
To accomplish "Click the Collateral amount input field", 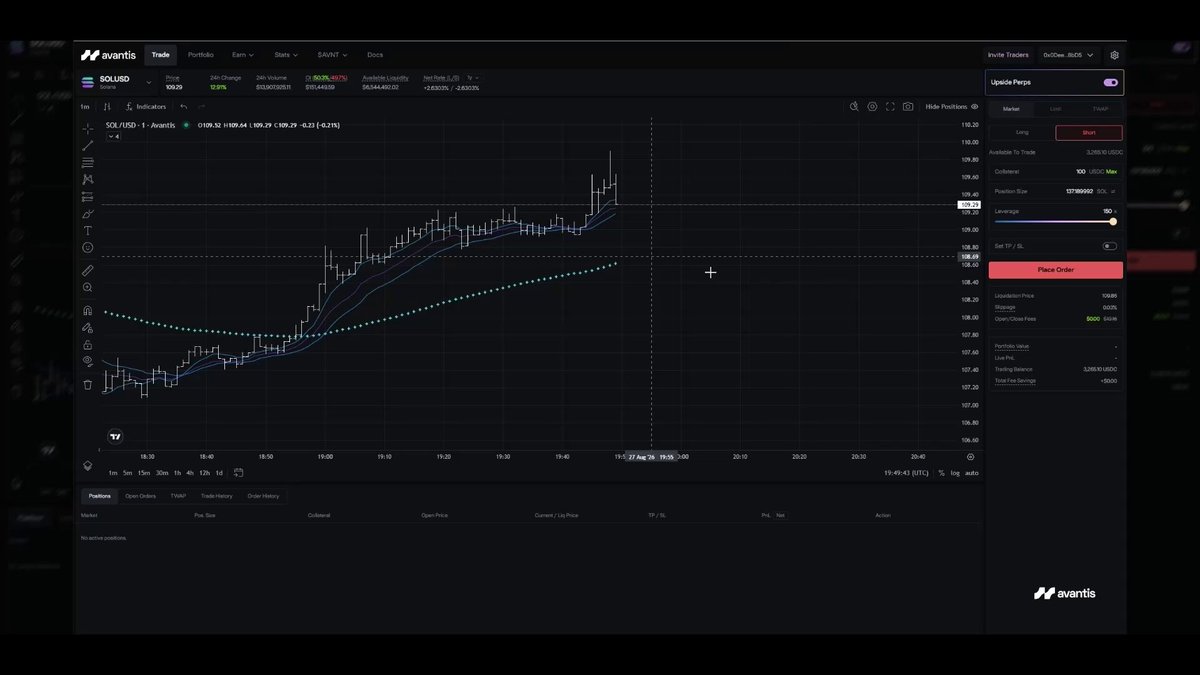I will point(1056,172).
